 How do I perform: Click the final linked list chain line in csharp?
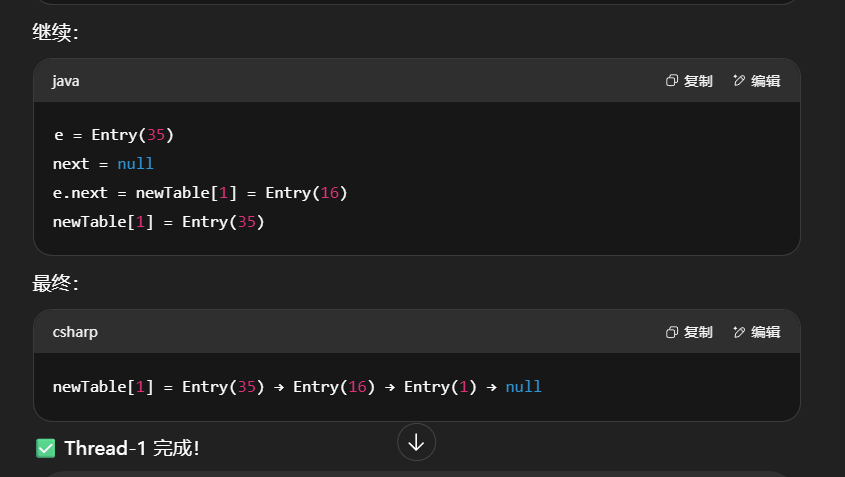point(296,386)
